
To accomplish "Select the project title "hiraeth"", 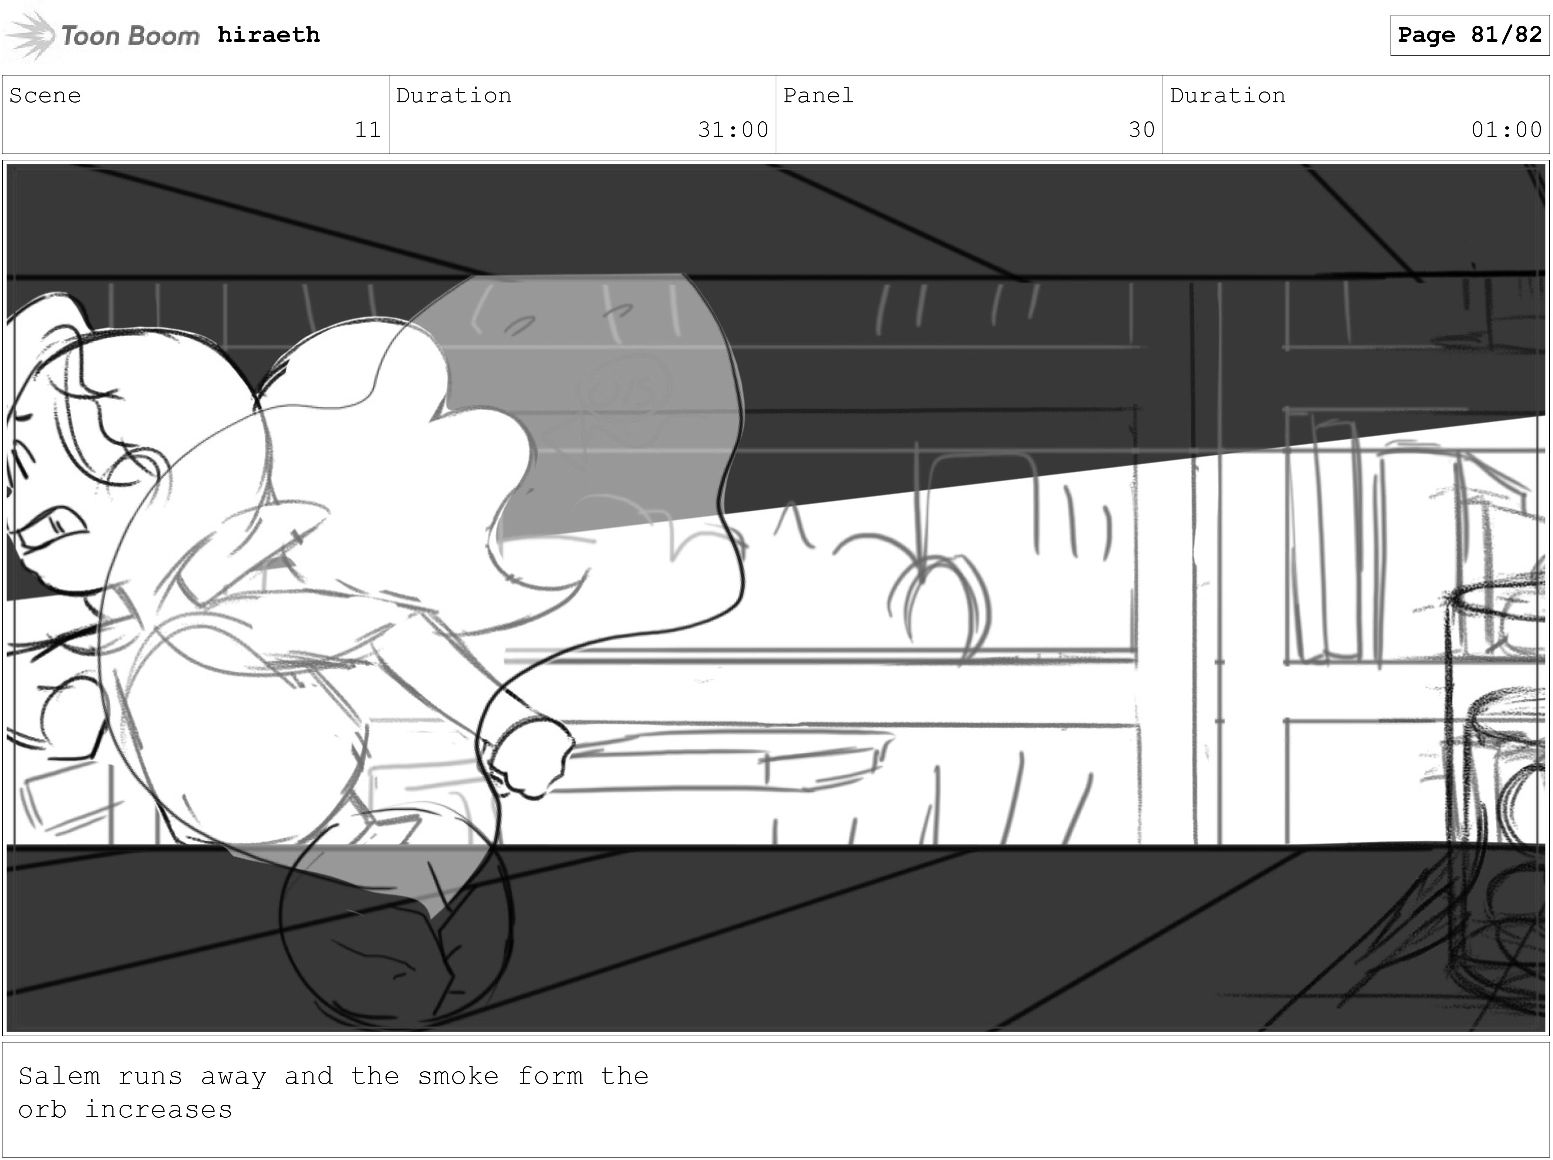I will click(269, 35).
